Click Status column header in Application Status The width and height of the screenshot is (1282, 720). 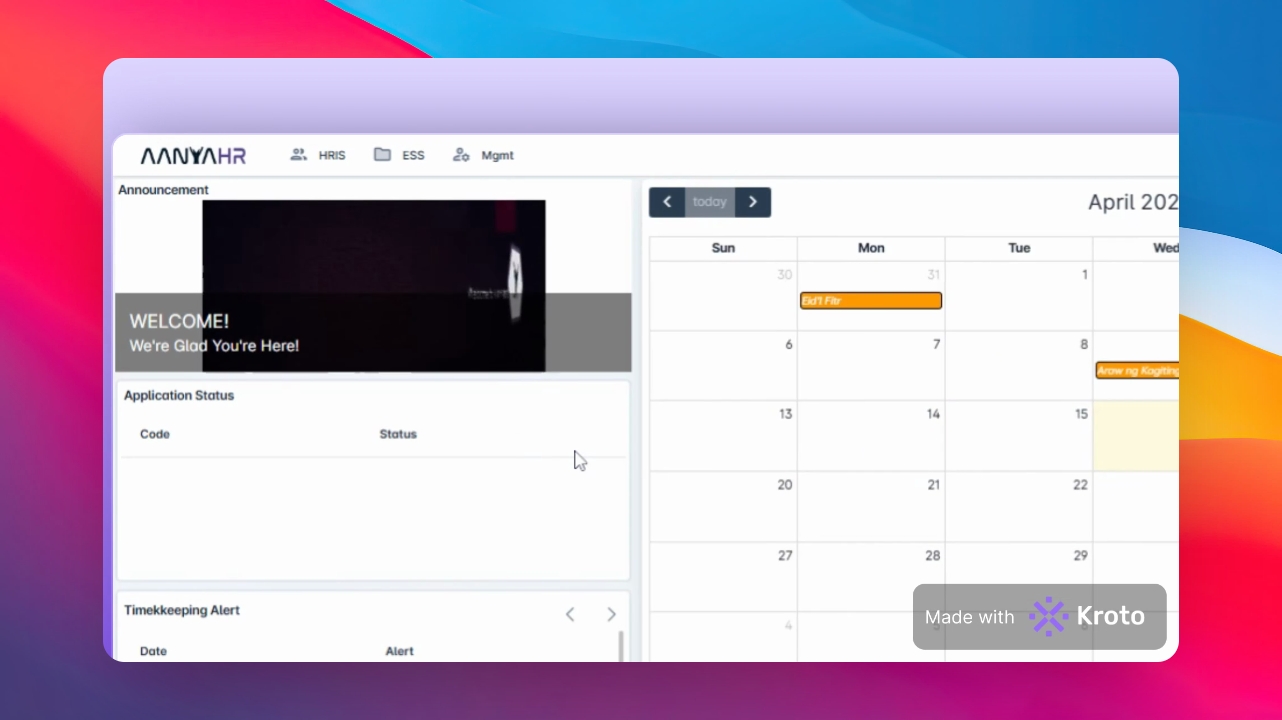click(x=398, y=434)
